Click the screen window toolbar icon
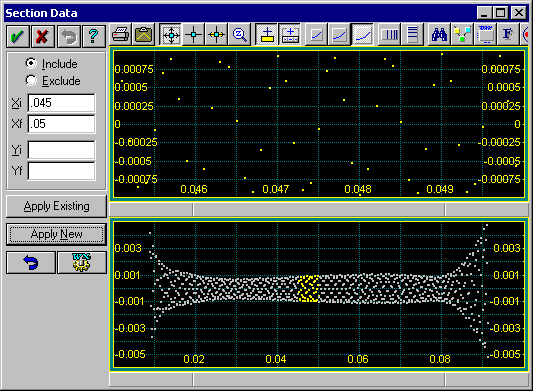 (485, 34)
